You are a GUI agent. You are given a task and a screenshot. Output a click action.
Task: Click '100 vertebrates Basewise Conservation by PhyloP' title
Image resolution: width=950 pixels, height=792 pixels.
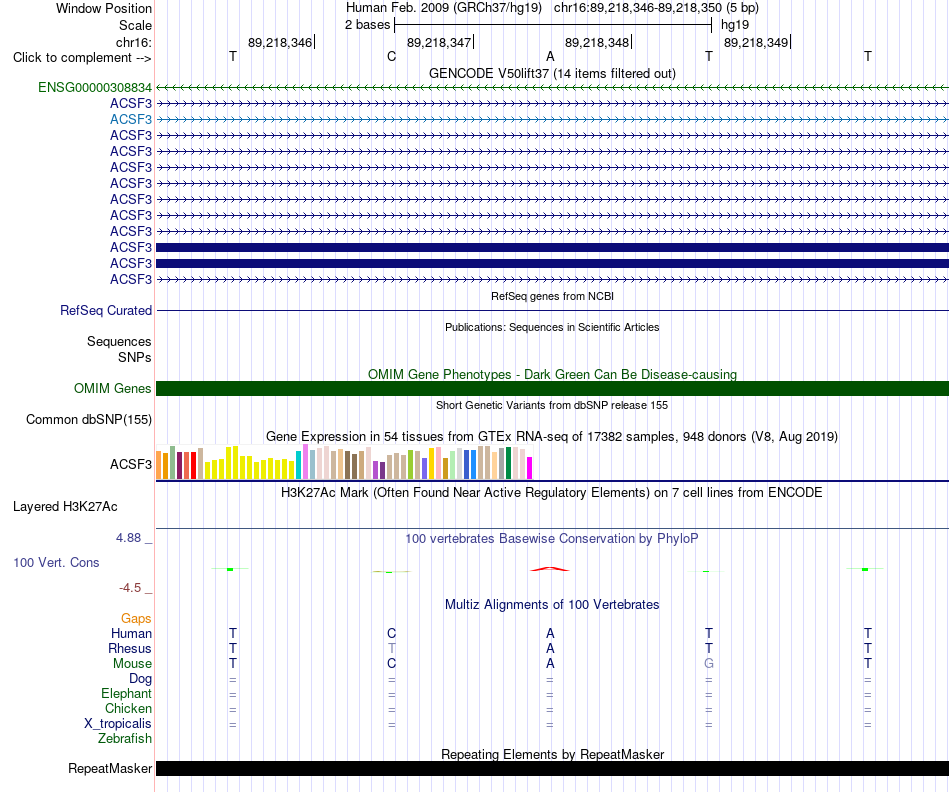point(552,538)
